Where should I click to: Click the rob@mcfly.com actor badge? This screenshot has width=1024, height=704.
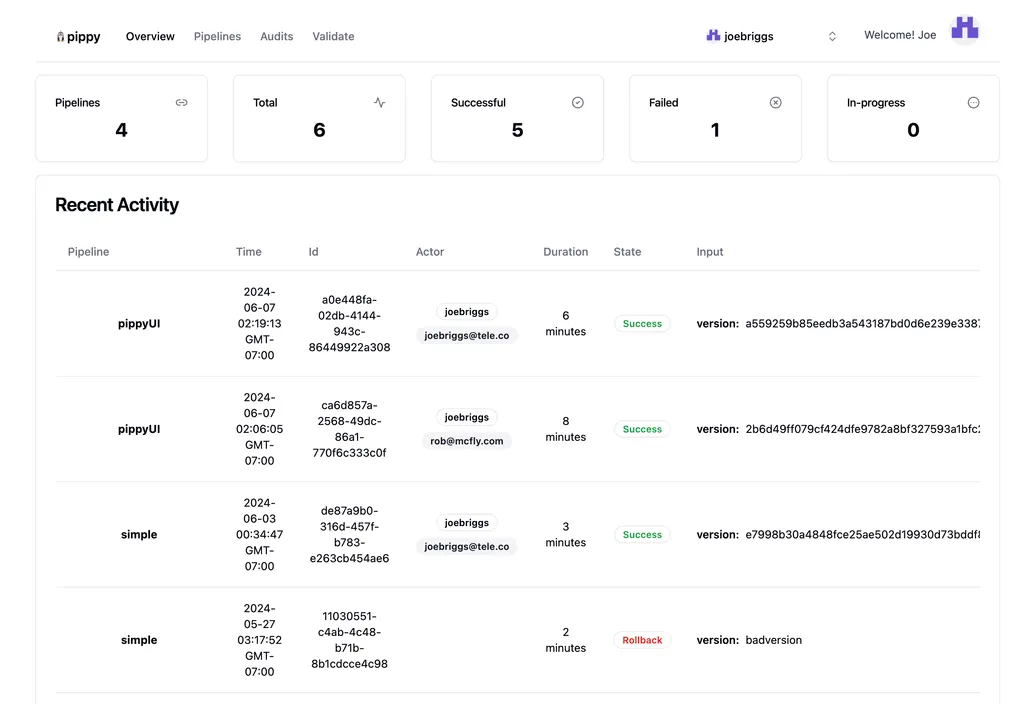pos(466,441)
